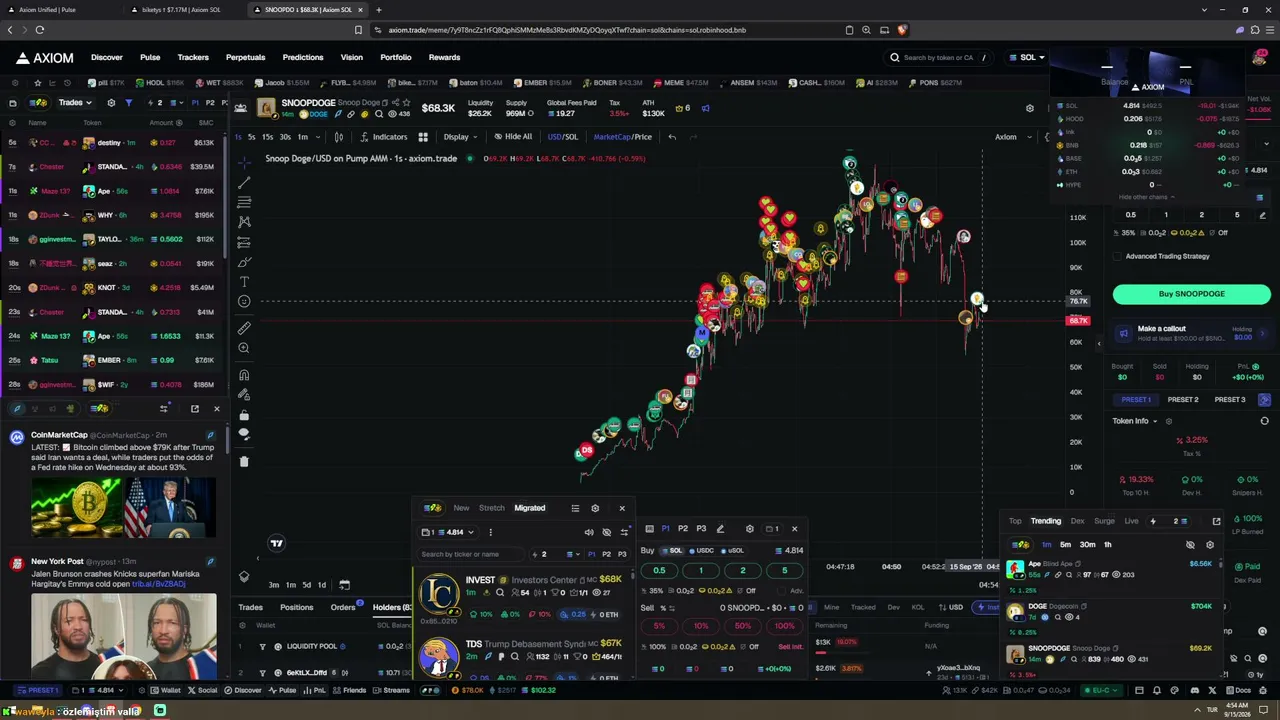Close the quick buy/sell popup
Screen dimensions: 1280x720
click(795, 529)
